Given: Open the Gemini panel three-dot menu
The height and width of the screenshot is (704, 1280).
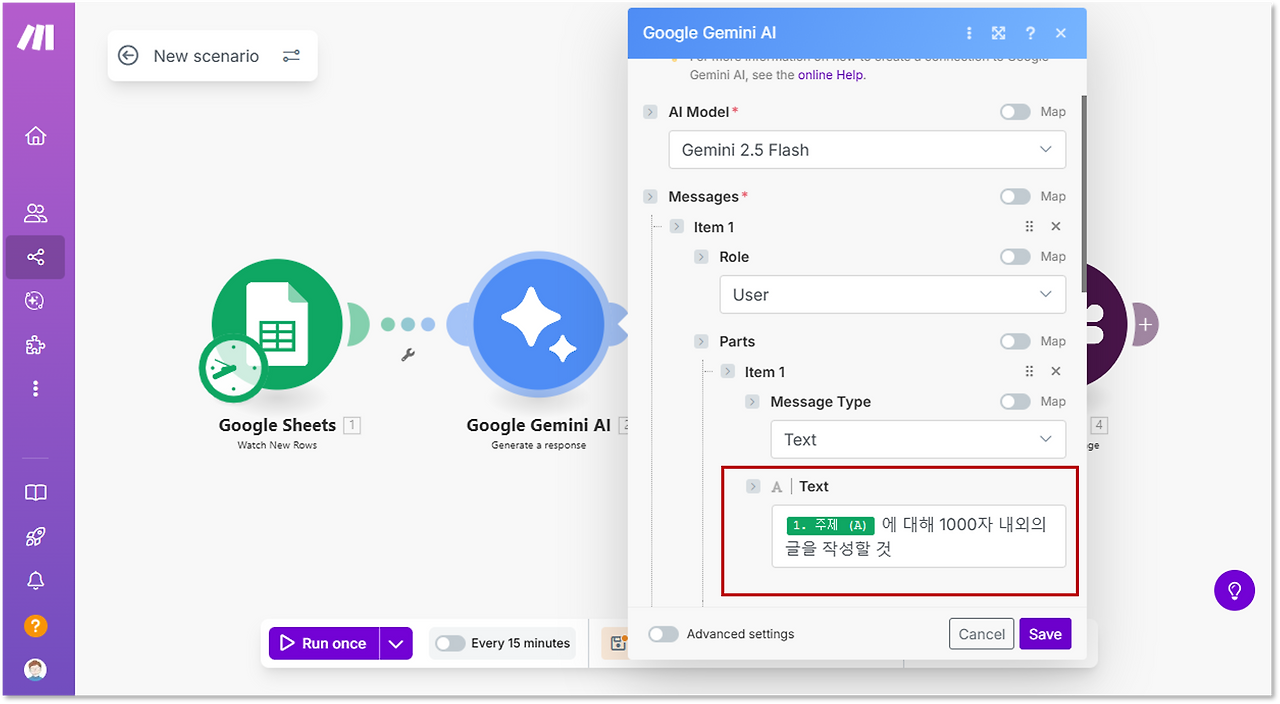Looking at the screenshot, I should [x=969, y=33].
